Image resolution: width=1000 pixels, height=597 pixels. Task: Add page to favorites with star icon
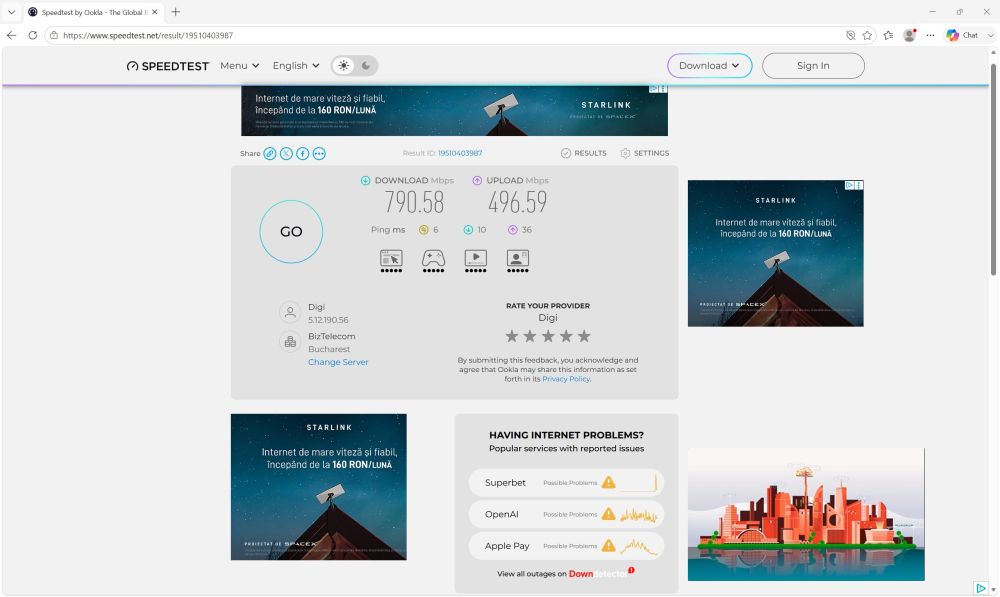tap(867, 35)
